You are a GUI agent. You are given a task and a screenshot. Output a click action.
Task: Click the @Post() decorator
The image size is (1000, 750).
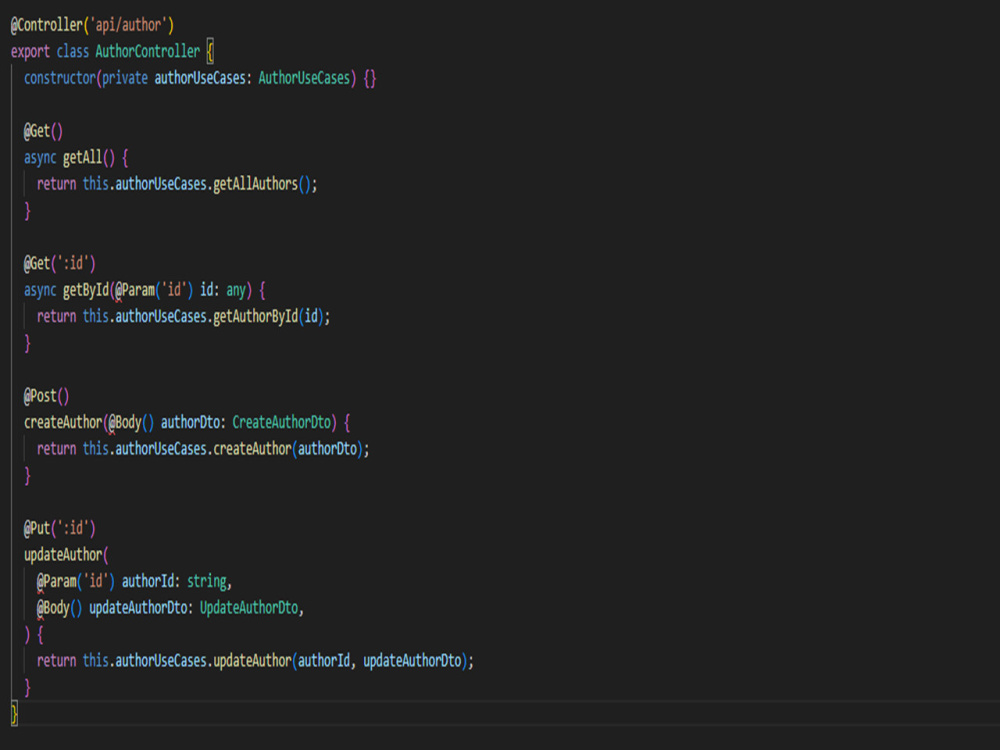point(46,395)
